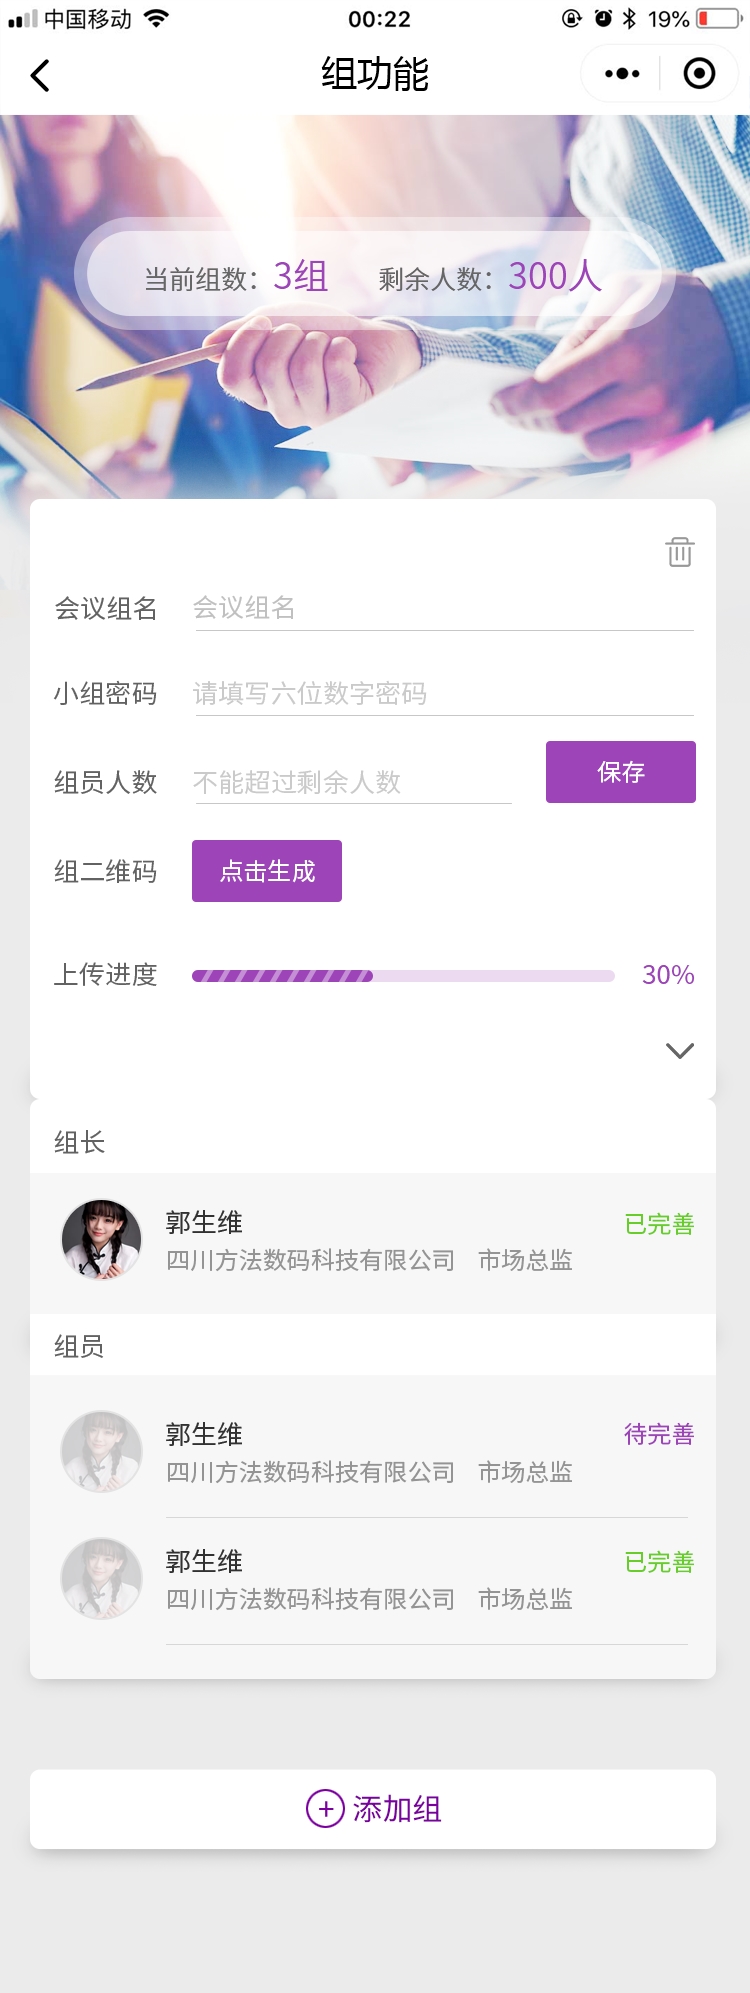The image size is (750, 1993).
Task: Click the 上传进度 progress bar
Action: click(x=403, y=976)
